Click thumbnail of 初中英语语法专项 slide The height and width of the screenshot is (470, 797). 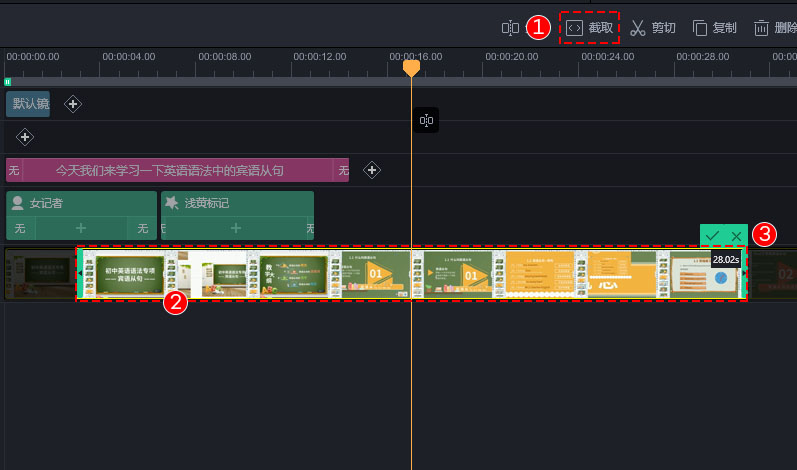[x=130, y=274]
